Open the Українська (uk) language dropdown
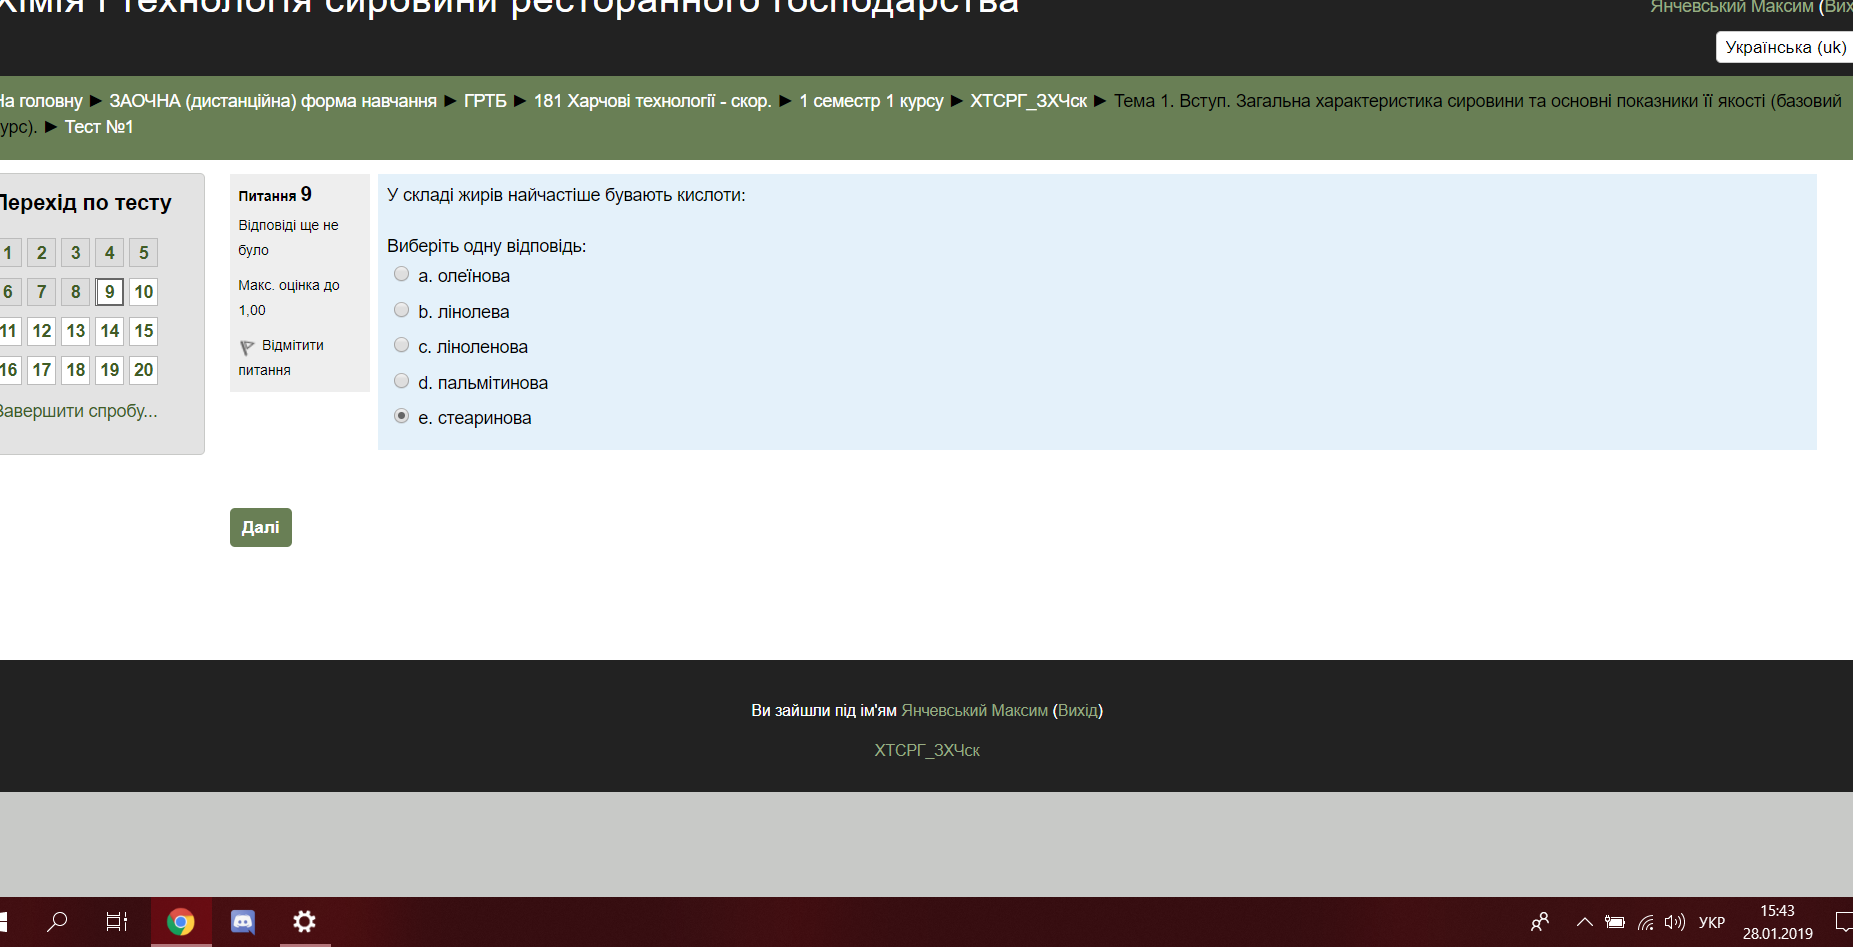Viewport: 1853px width, 947px height. pyautogui.click(x=1785, y=47)
